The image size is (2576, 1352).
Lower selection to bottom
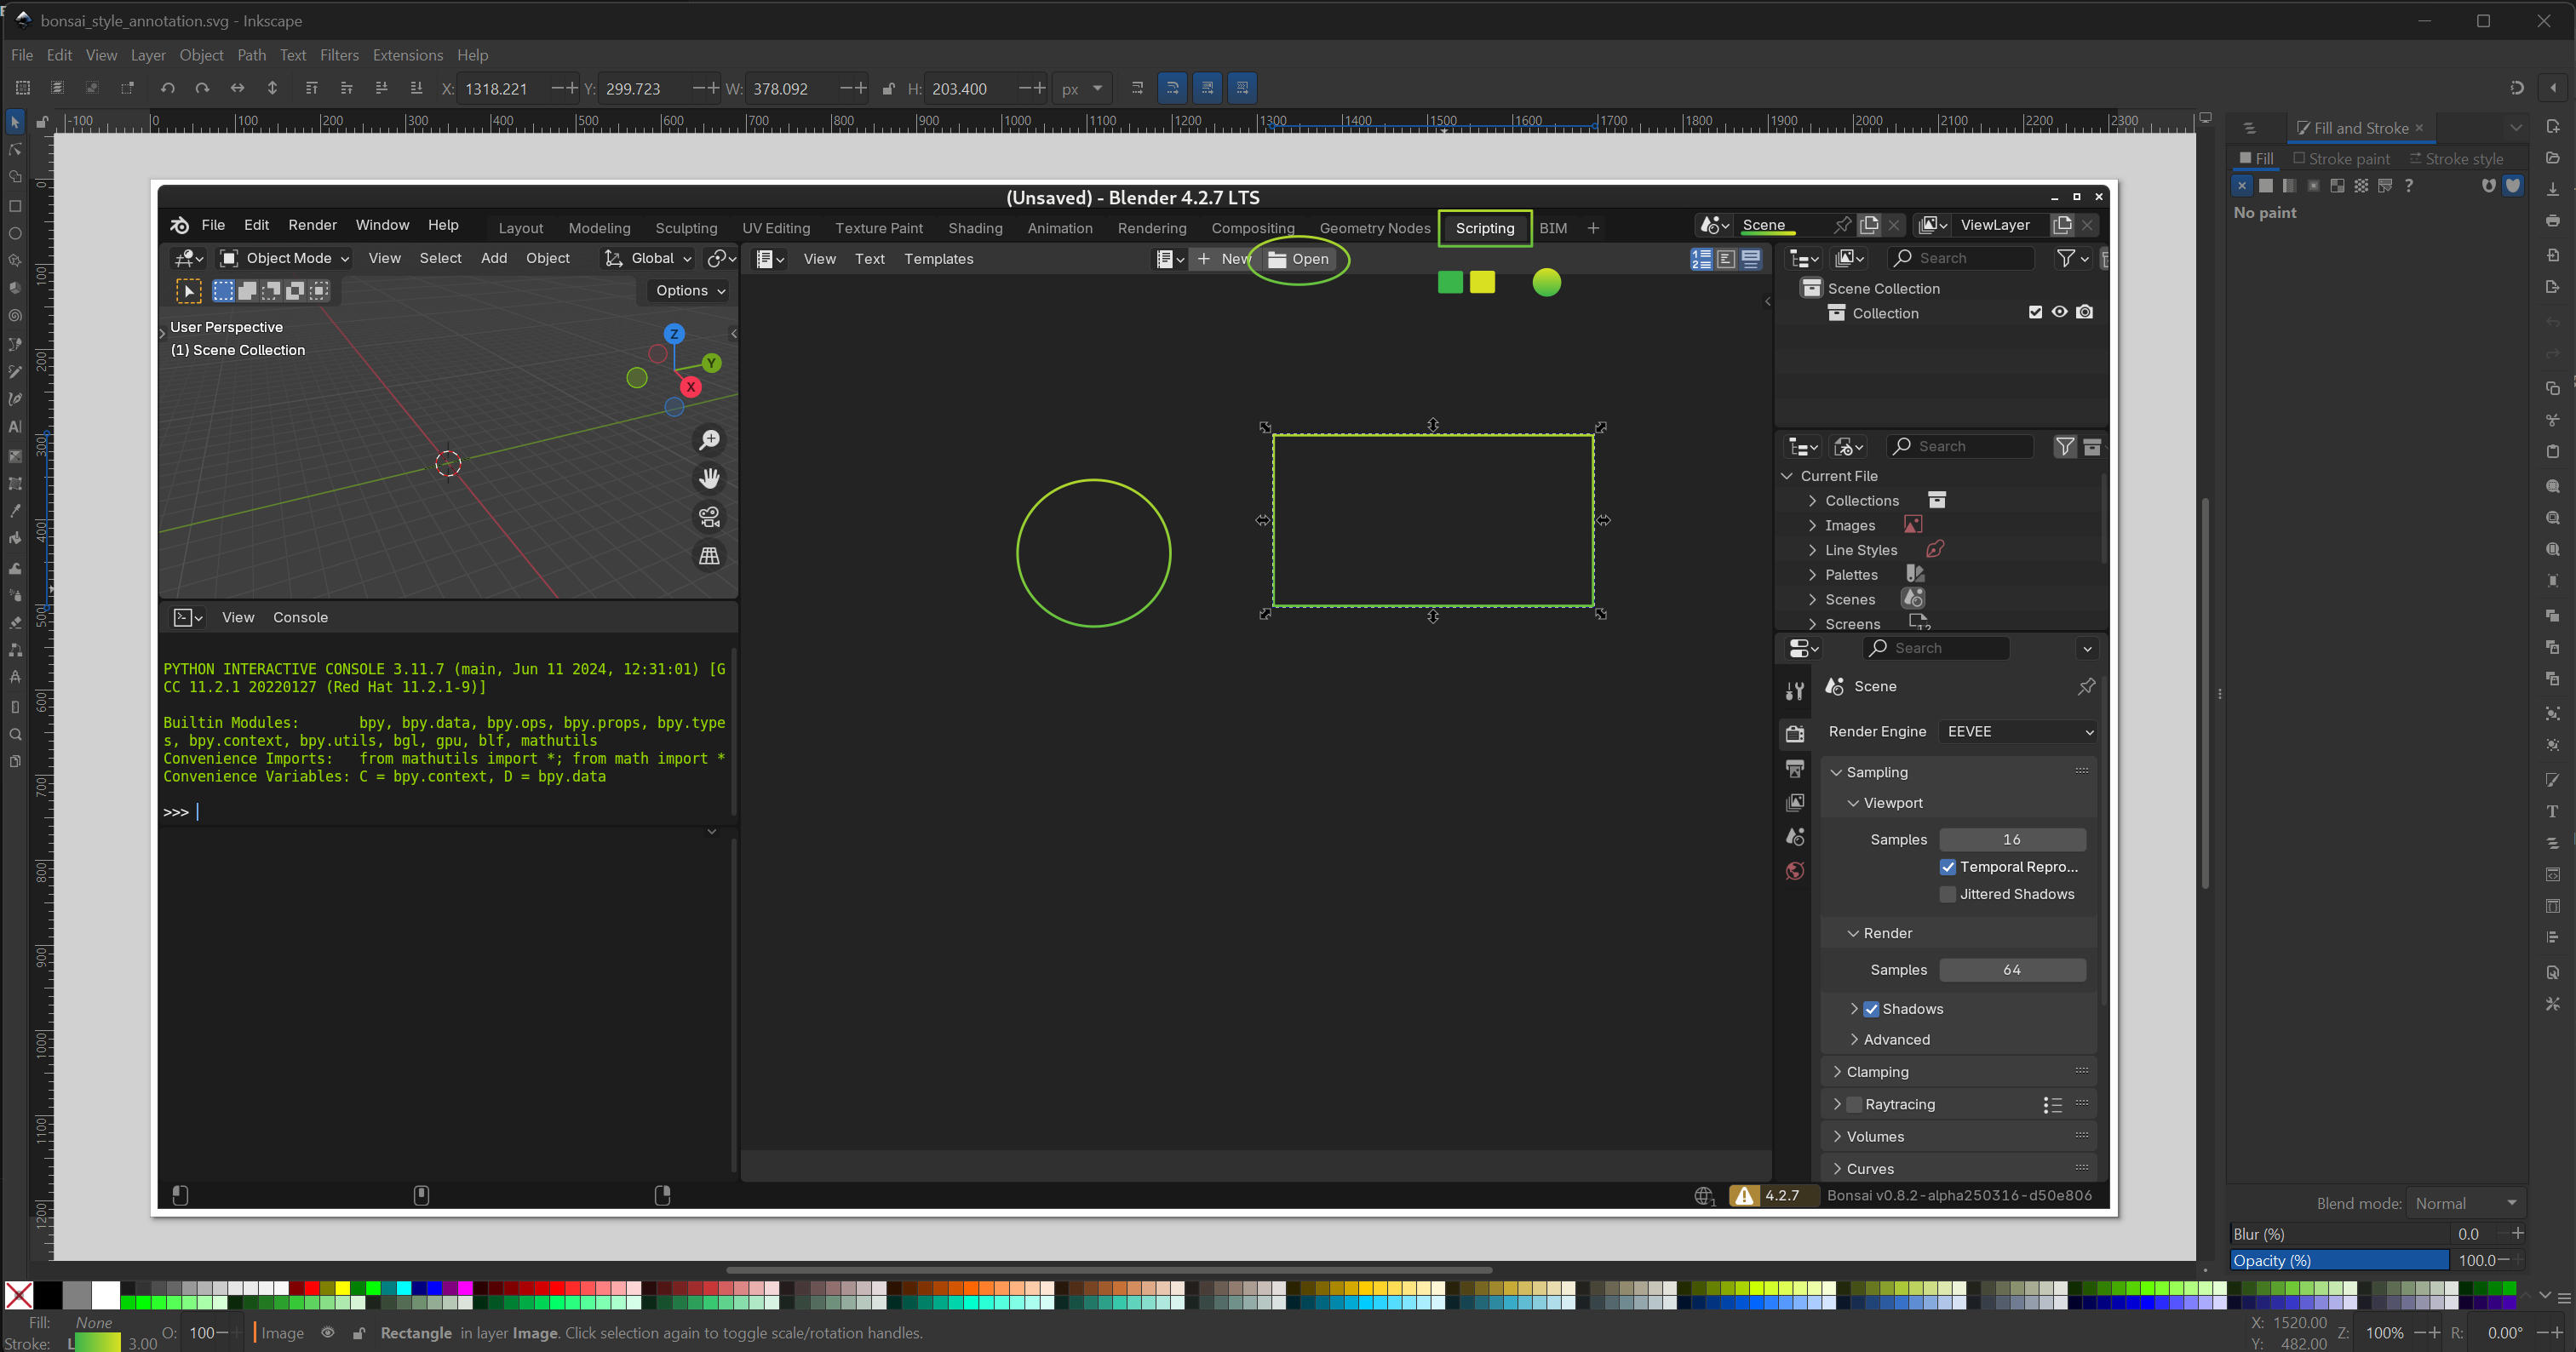[417, 88]
